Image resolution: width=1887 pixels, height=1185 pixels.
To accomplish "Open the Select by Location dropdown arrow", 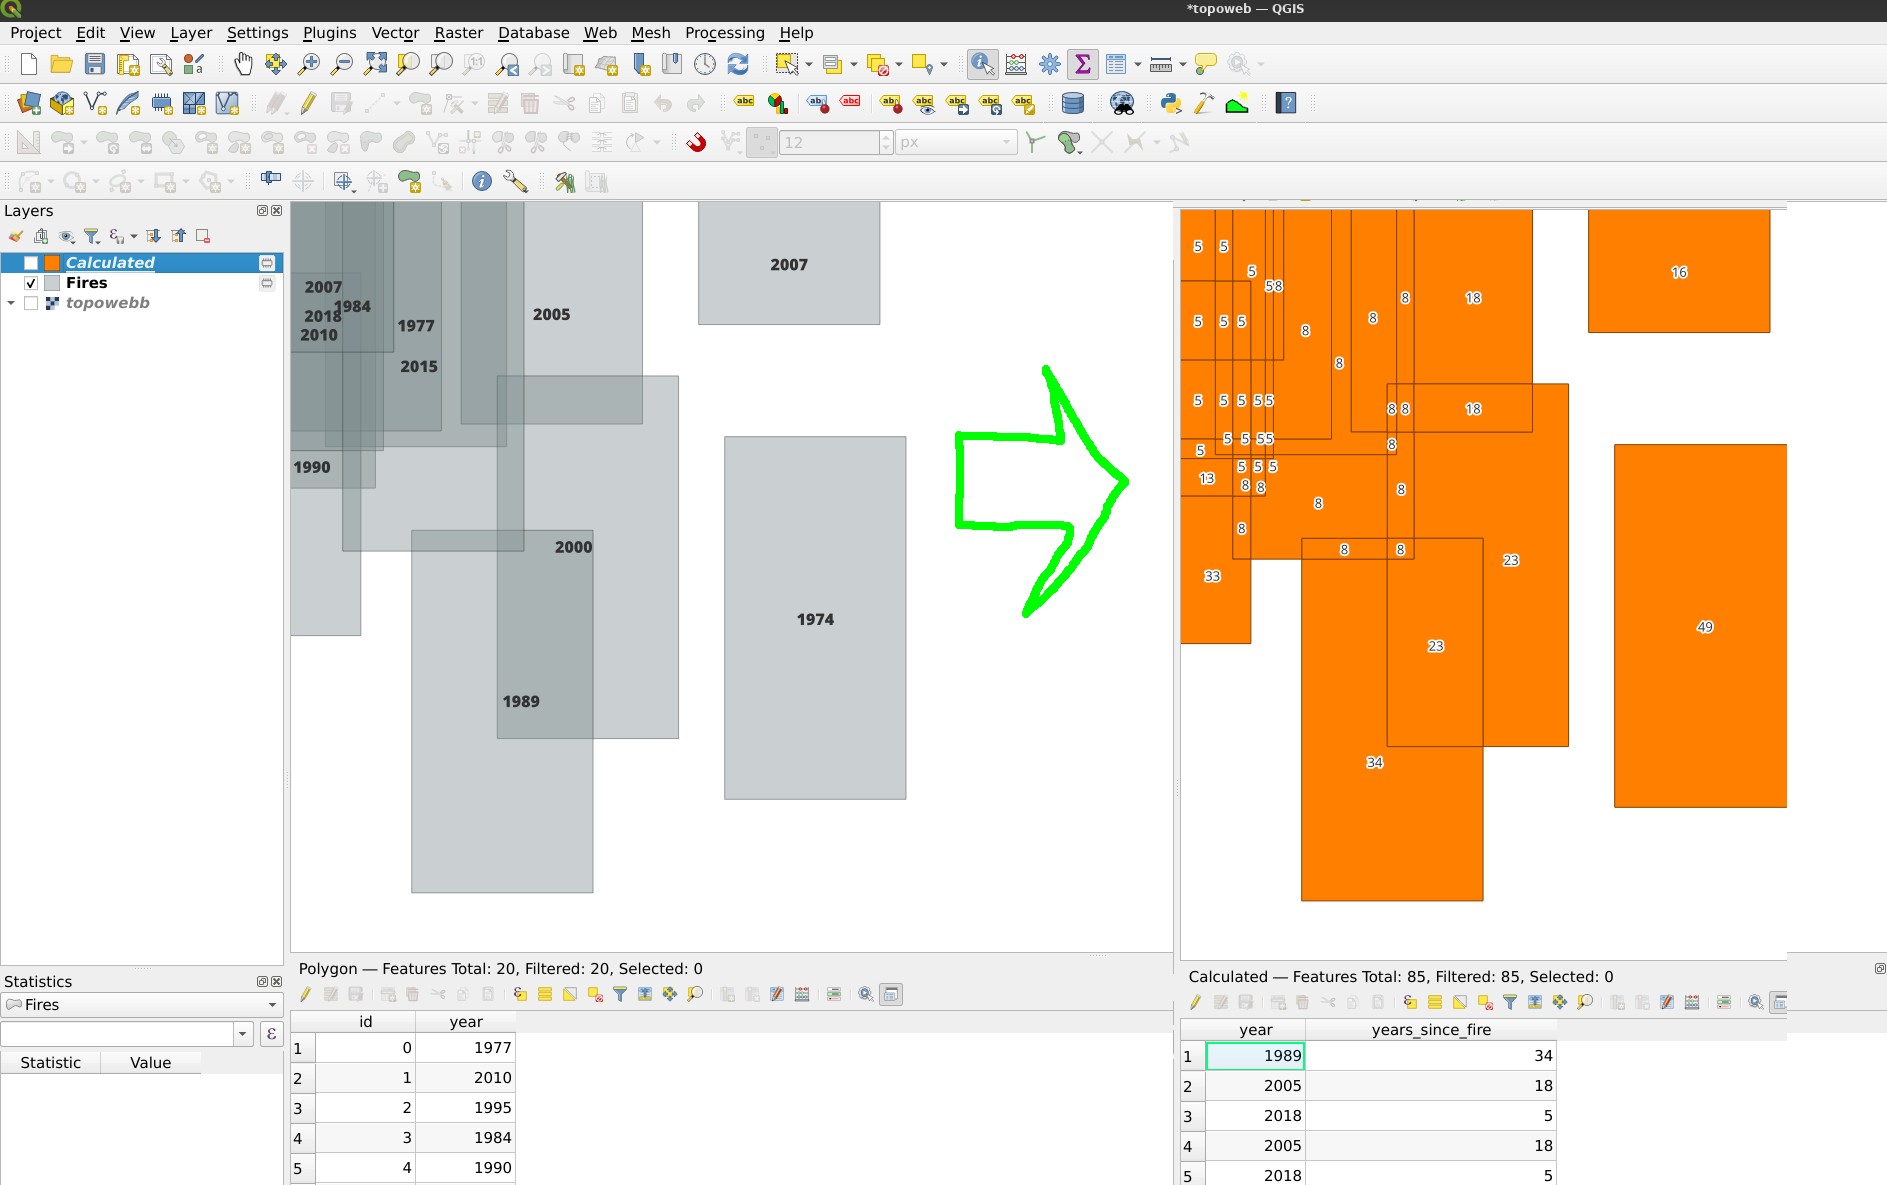I will coord(944,65).
